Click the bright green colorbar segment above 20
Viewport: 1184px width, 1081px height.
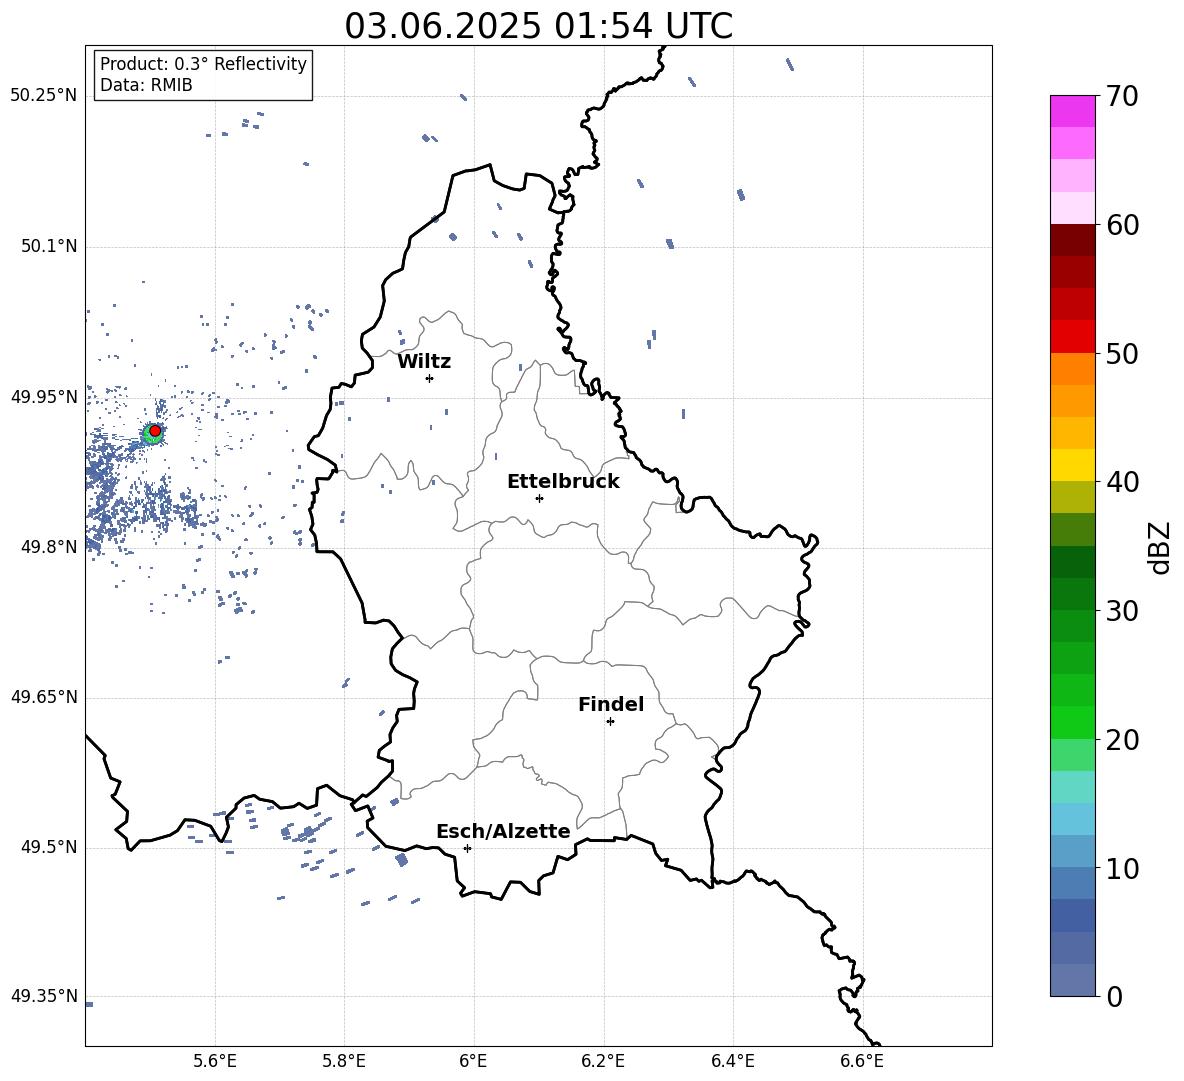[x=1073, y=722]
